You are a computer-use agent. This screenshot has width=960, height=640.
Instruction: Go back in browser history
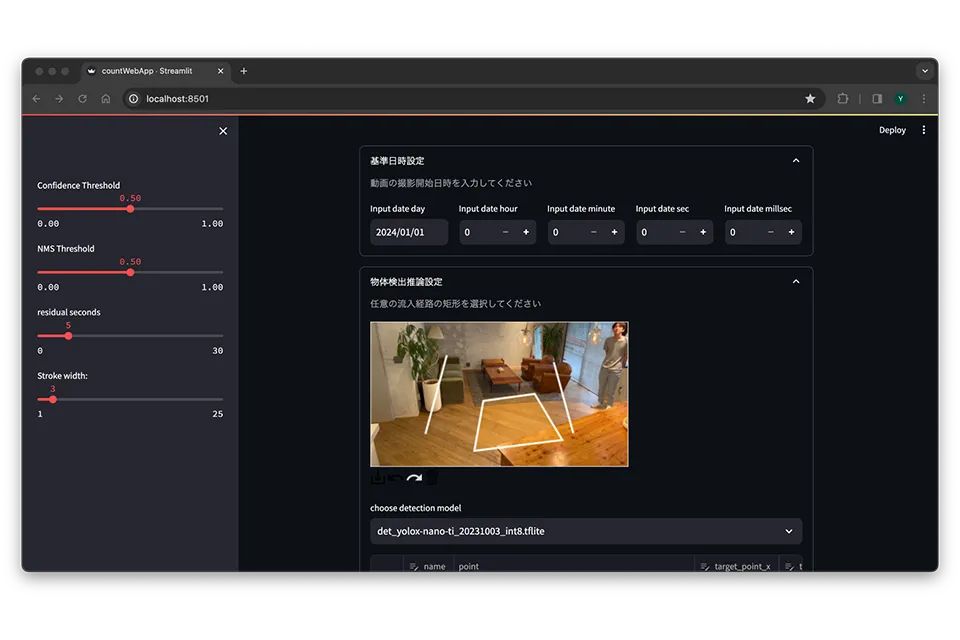tap(37, 99)
